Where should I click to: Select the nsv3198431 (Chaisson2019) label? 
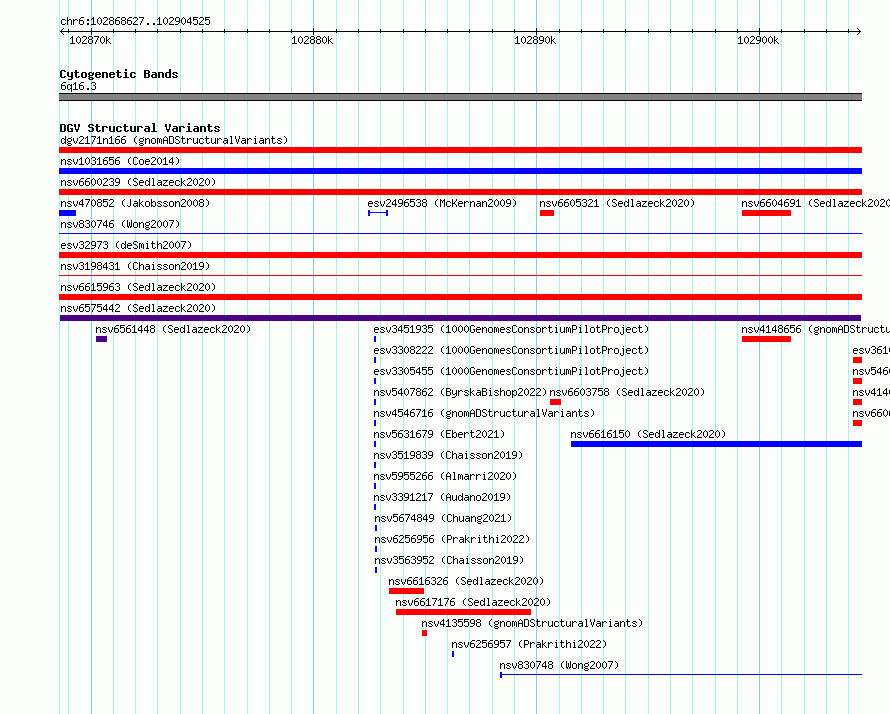[135, 266]
